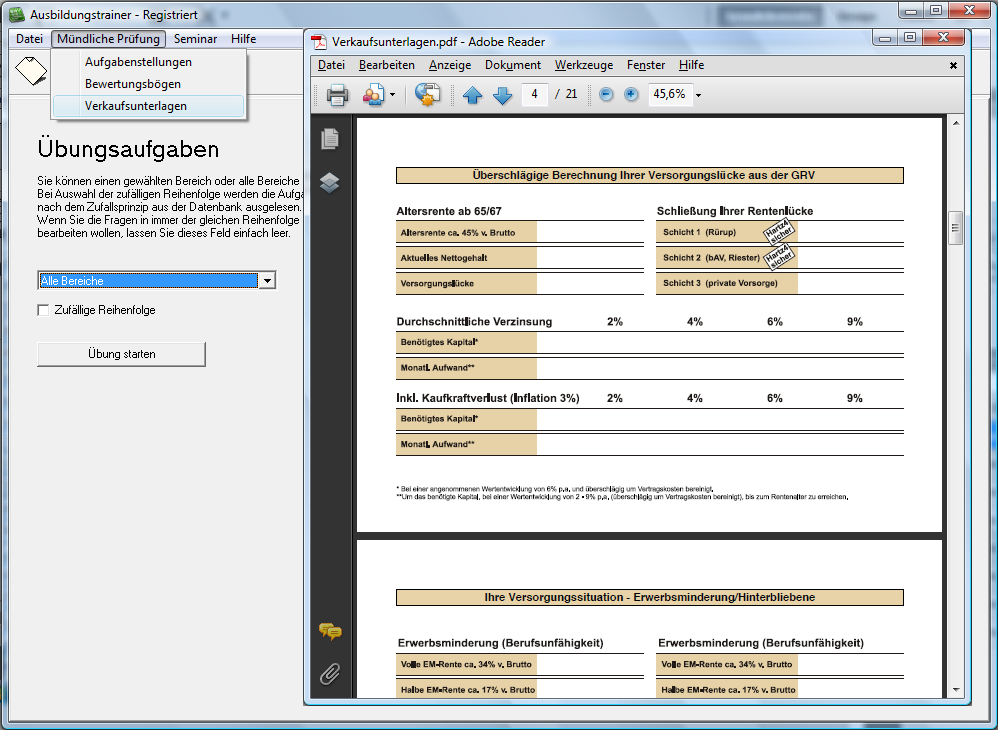998x730 pixels.
Task: Open the Layers panel in sidebar
Action: point(330,183)
